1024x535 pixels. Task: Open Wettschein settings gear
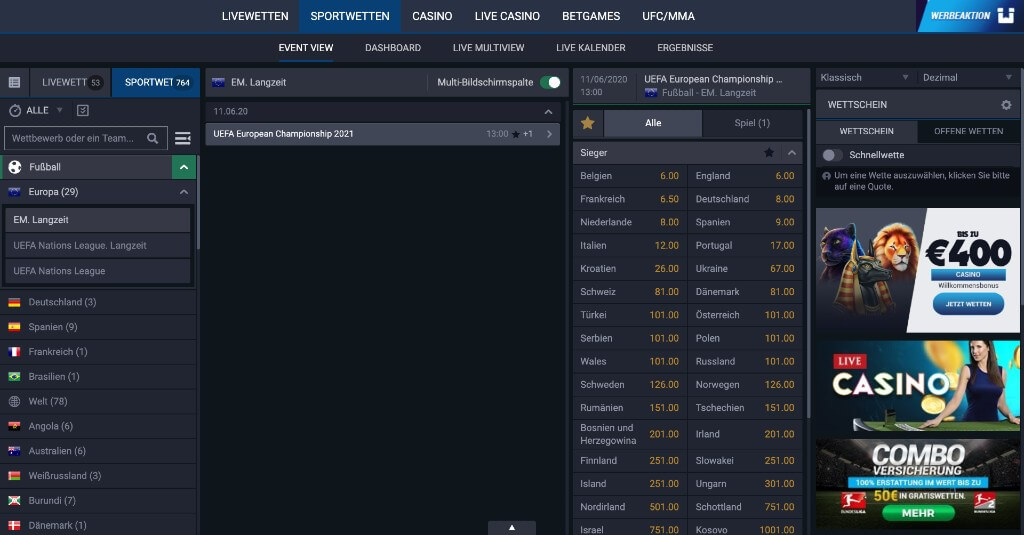(1006, 105)
